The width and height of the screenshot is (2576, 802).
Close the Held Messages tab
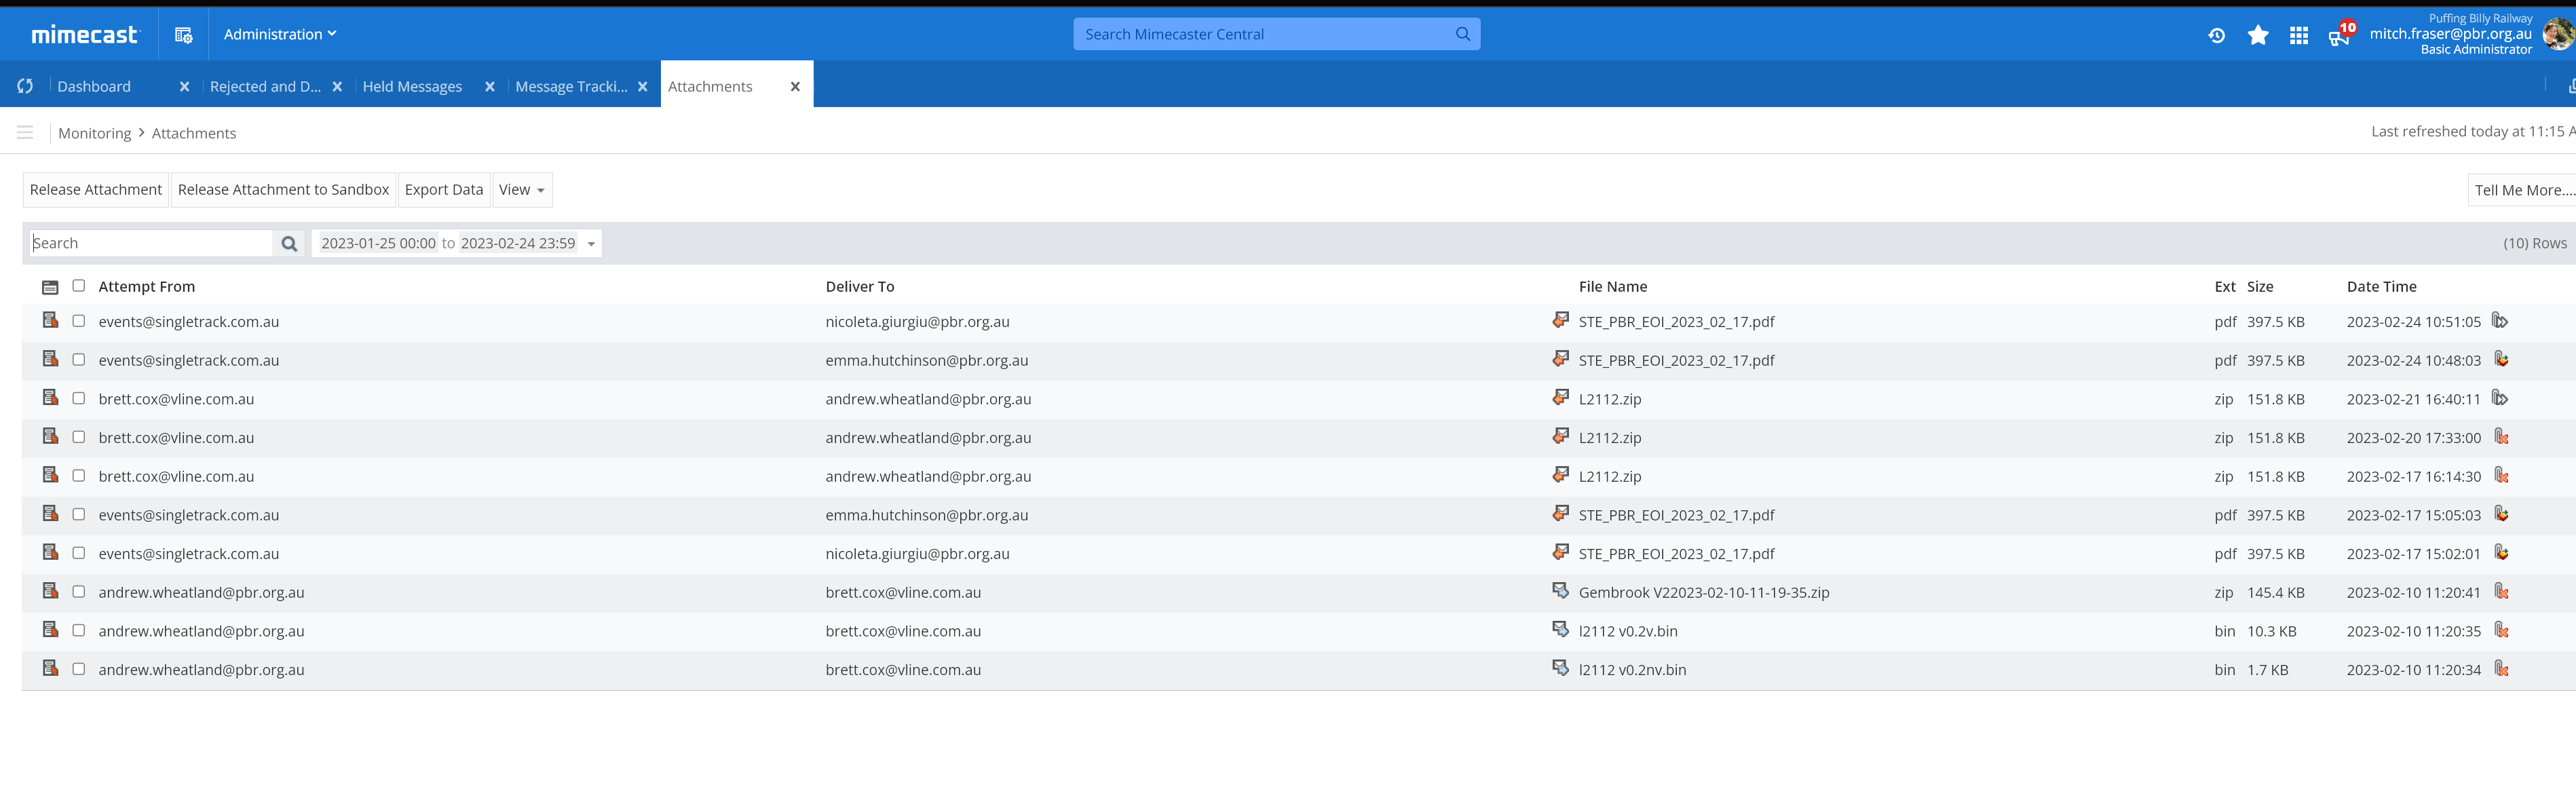[490, 87]
